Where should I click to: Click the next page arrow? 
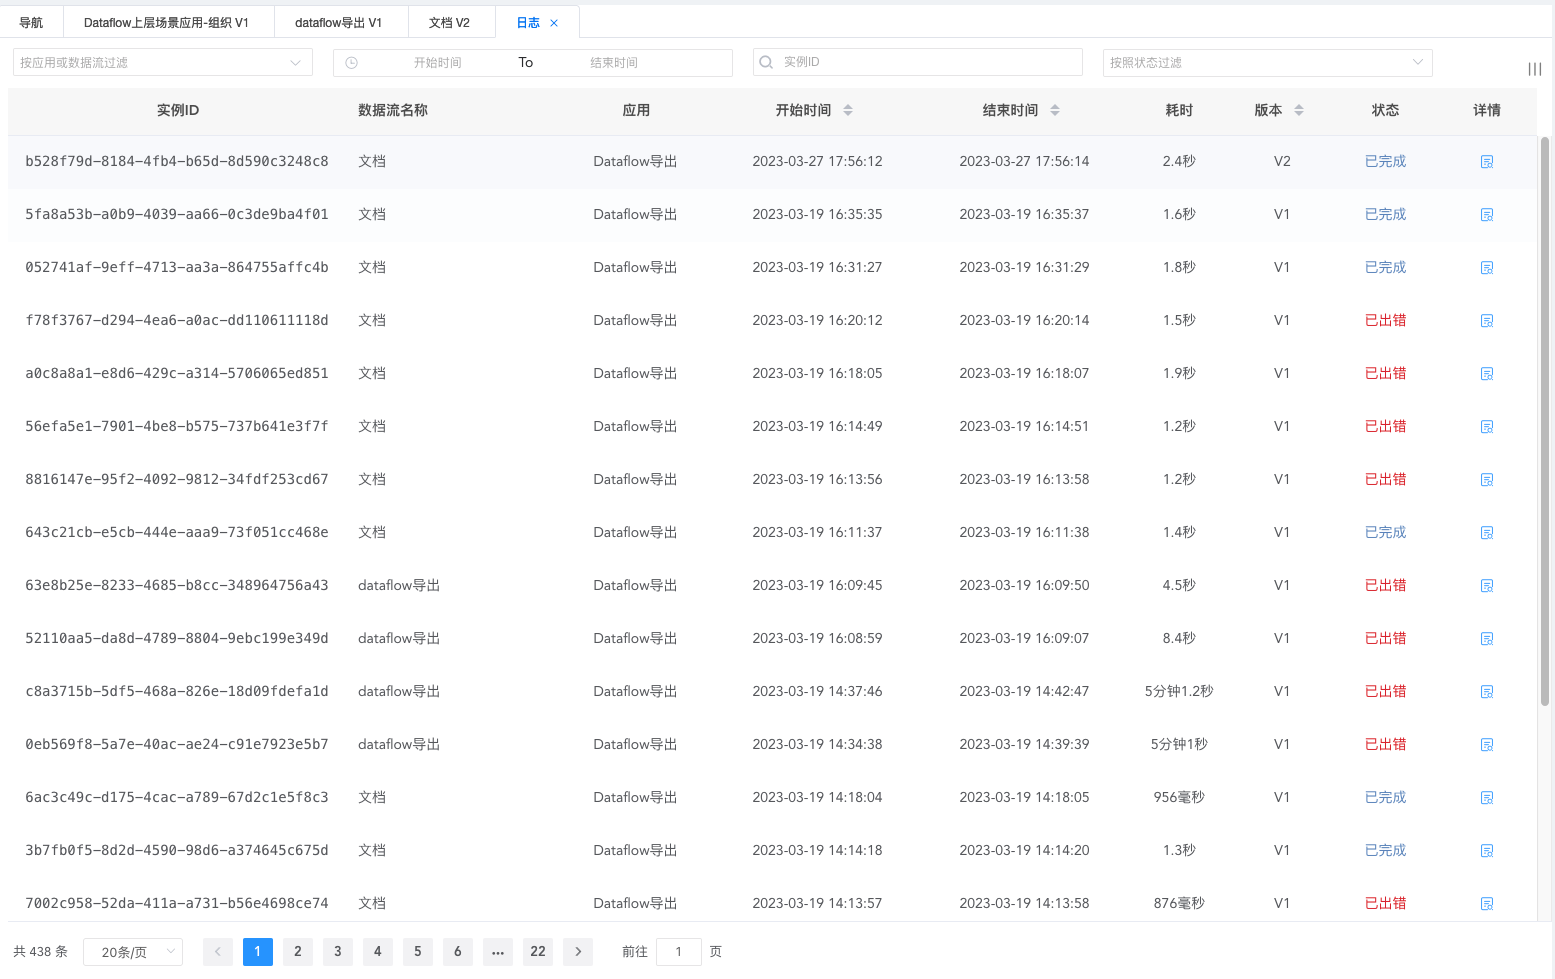pyautogui.click(x=578, y=952)
